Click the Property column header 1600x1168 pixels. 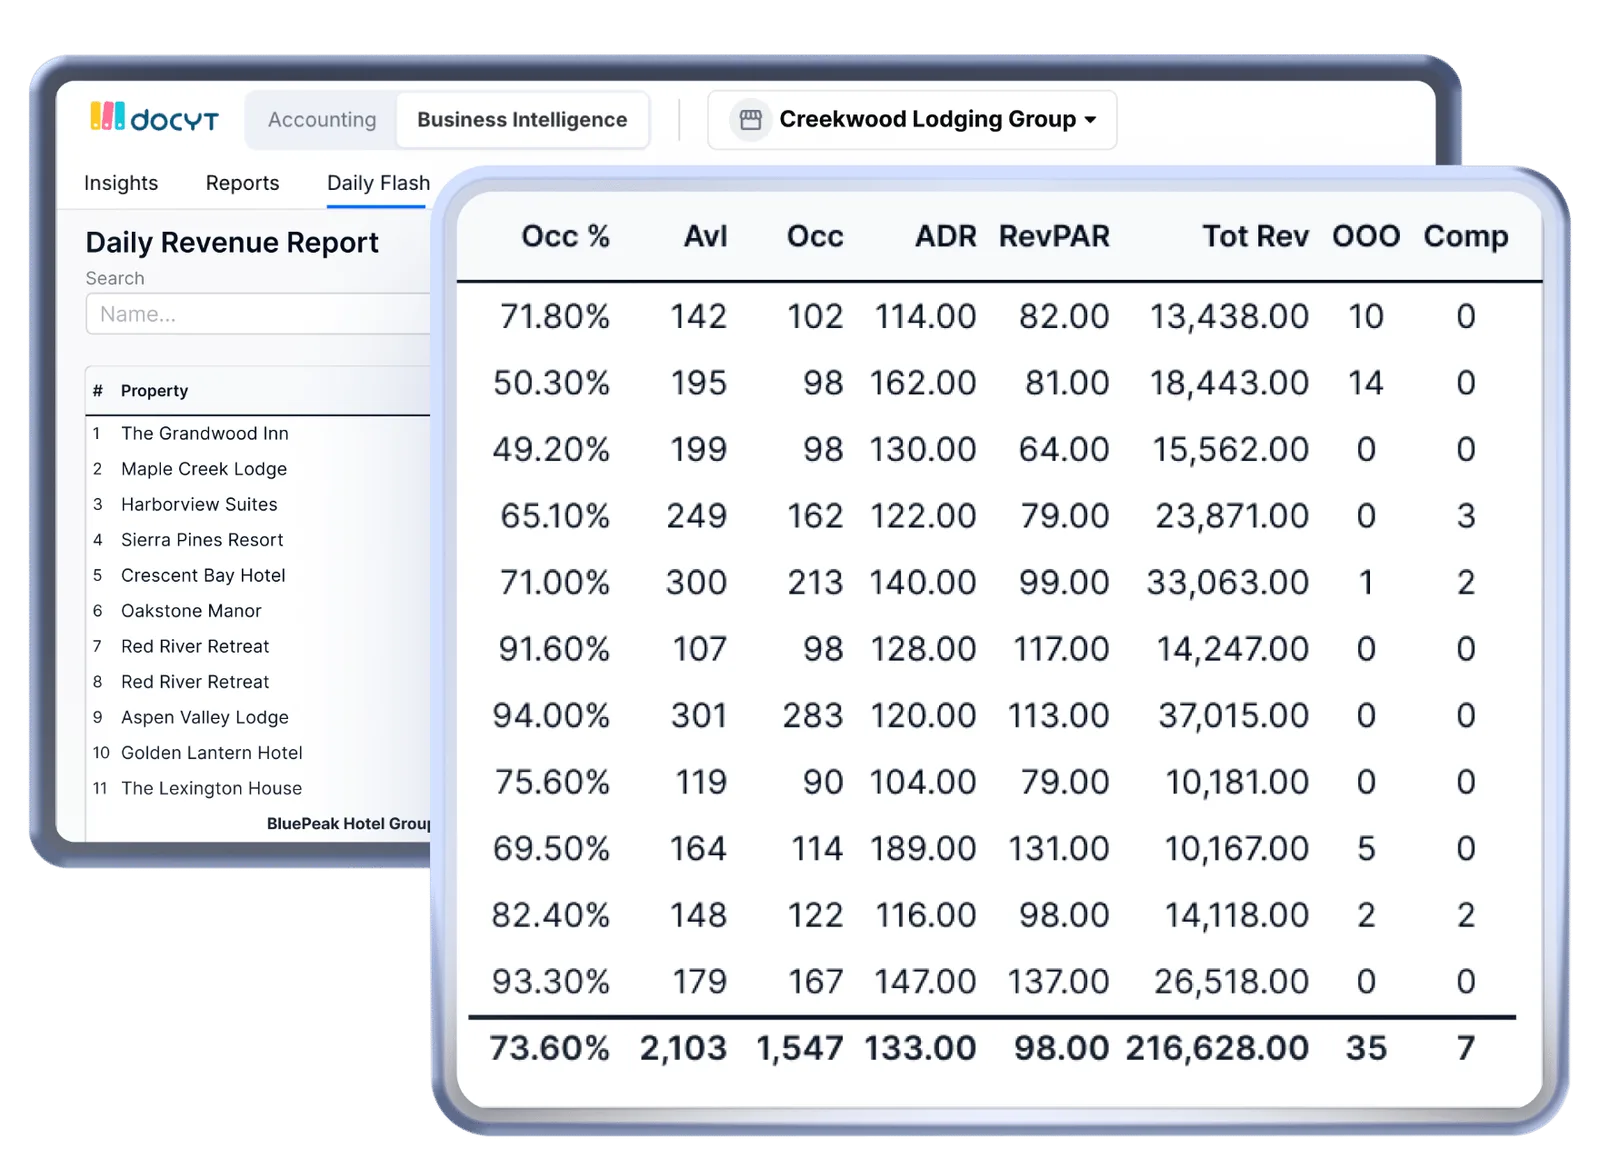[x=154, y=391]
